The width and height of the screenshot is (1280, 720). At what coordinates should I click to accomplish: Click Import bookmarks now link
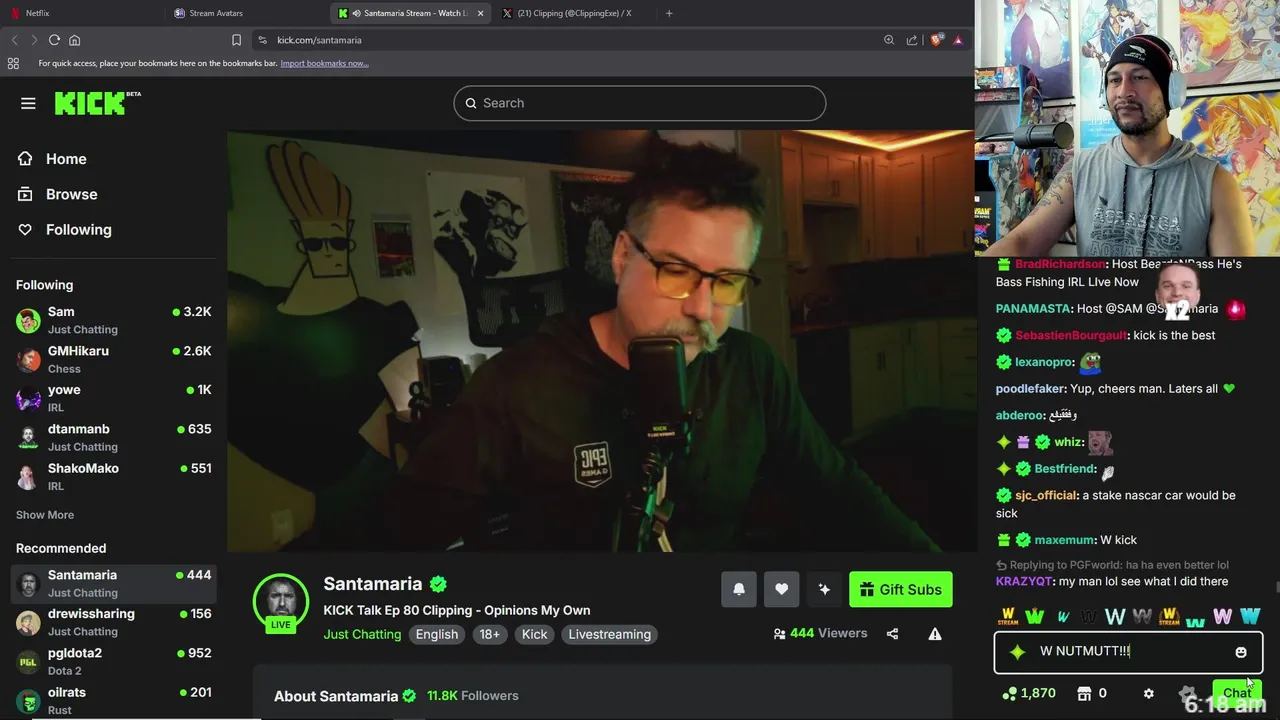click(324, 63)
